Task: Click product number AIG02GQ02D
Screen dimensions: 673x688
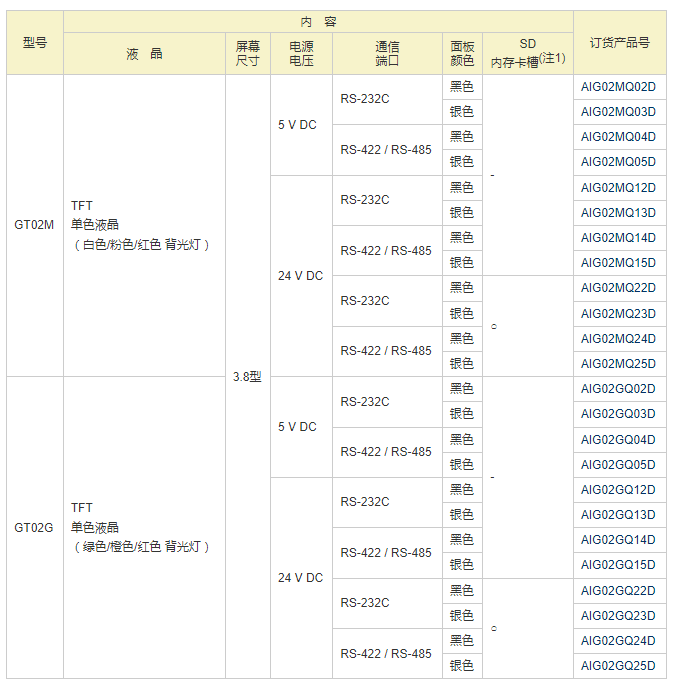Action: tap(618, 389)
